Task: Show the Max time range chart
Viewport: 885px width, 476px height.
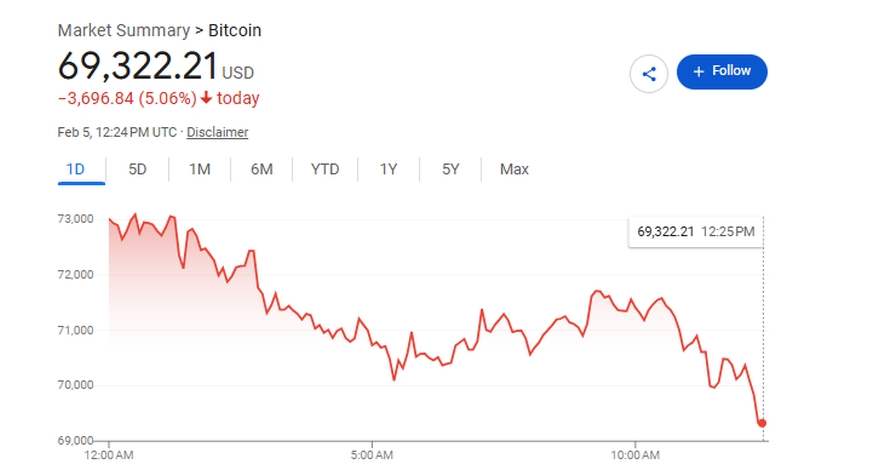Action: click(514, 169)
